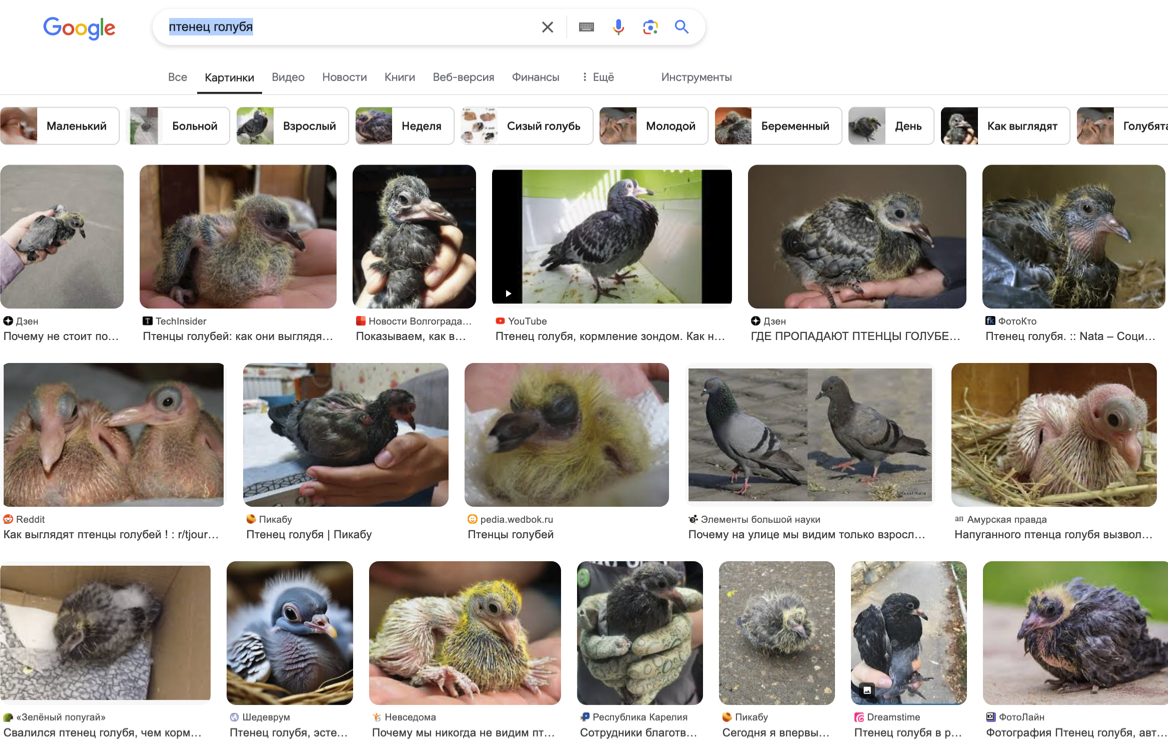This screenshot has width=1168, height=755.
Task: Open the Все results tab
Action: click(x=177, y=77)
